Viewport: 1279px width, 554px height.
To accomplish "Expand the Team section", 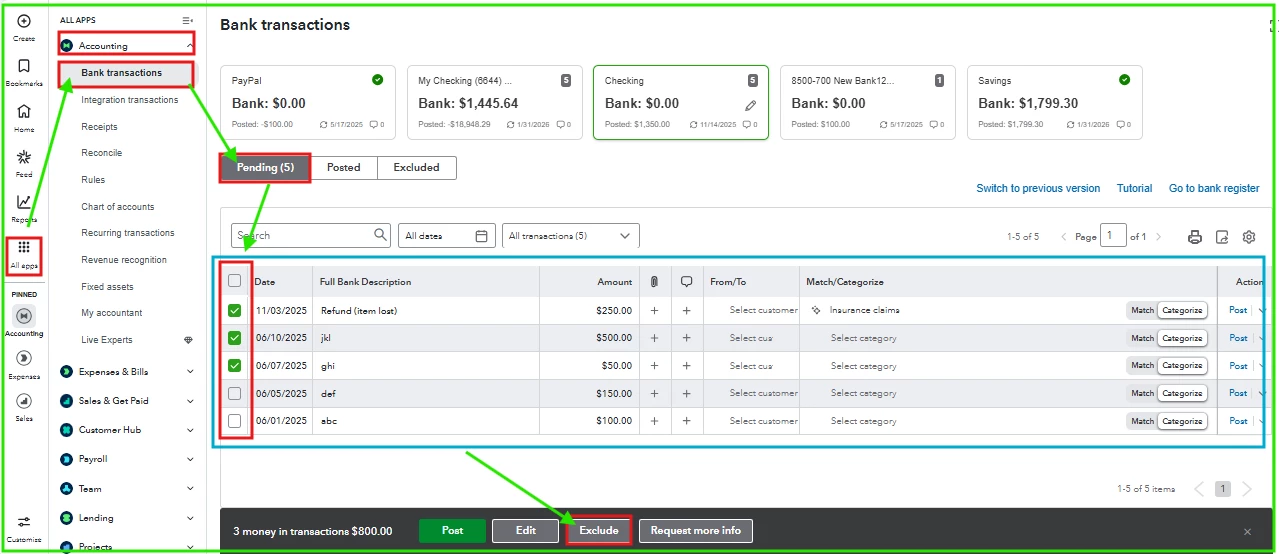I will tap(190, 489).
